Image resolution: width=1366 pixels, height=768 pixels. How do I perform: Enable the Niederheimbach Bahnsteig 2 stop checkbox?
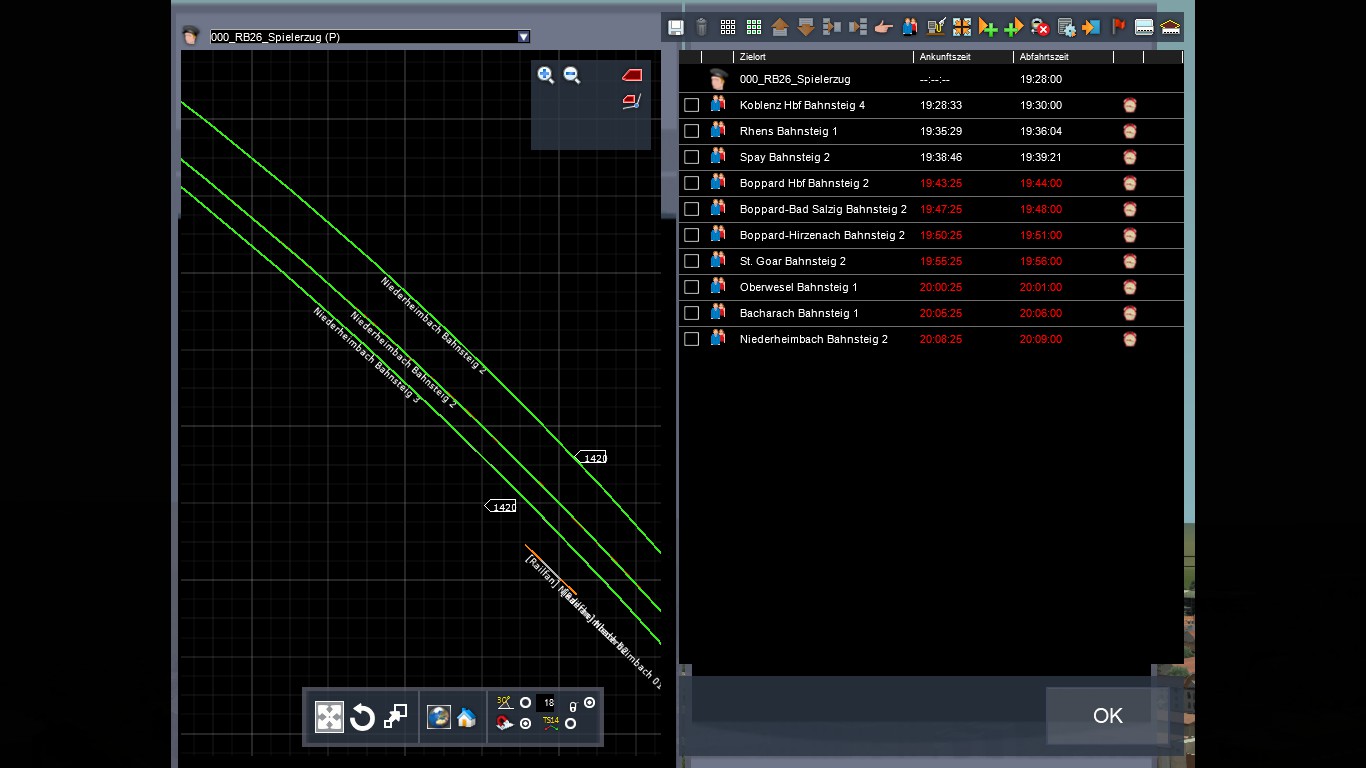pos(691,339)
